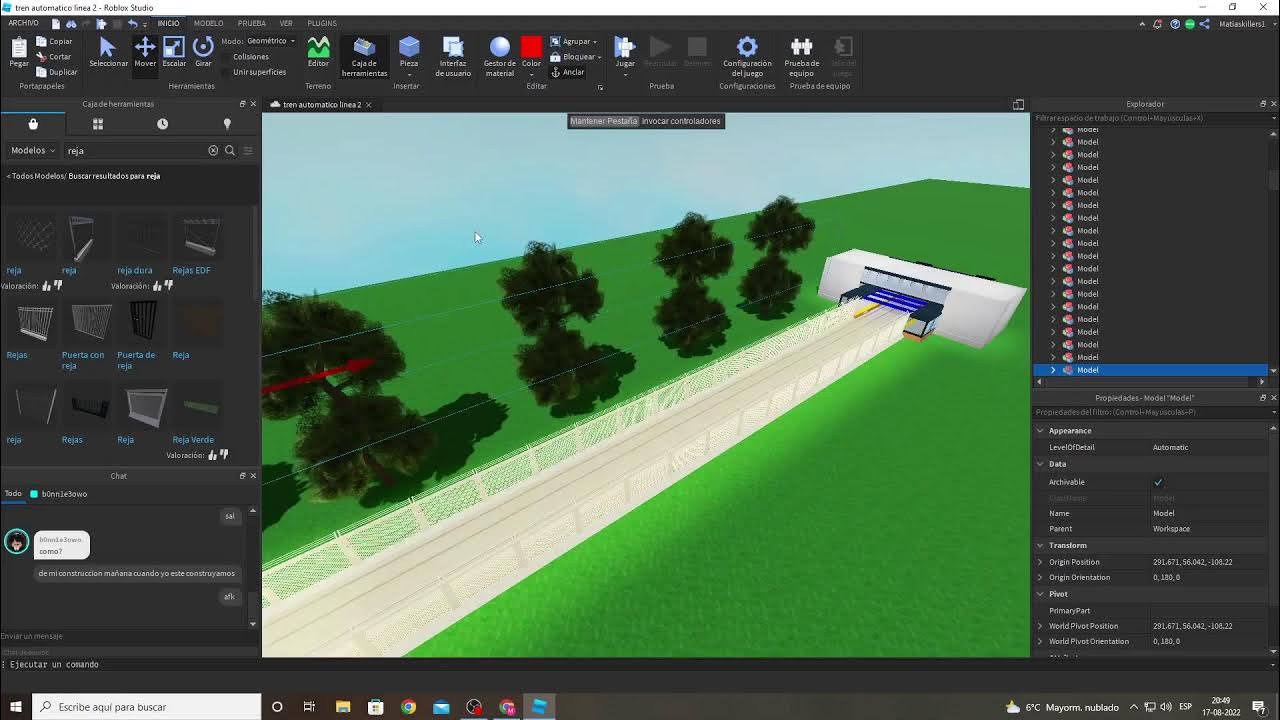Viewport: 1280px width, 720px height.
Task: Start Prueba de equipo team test
Action: (x=801, y=56)
